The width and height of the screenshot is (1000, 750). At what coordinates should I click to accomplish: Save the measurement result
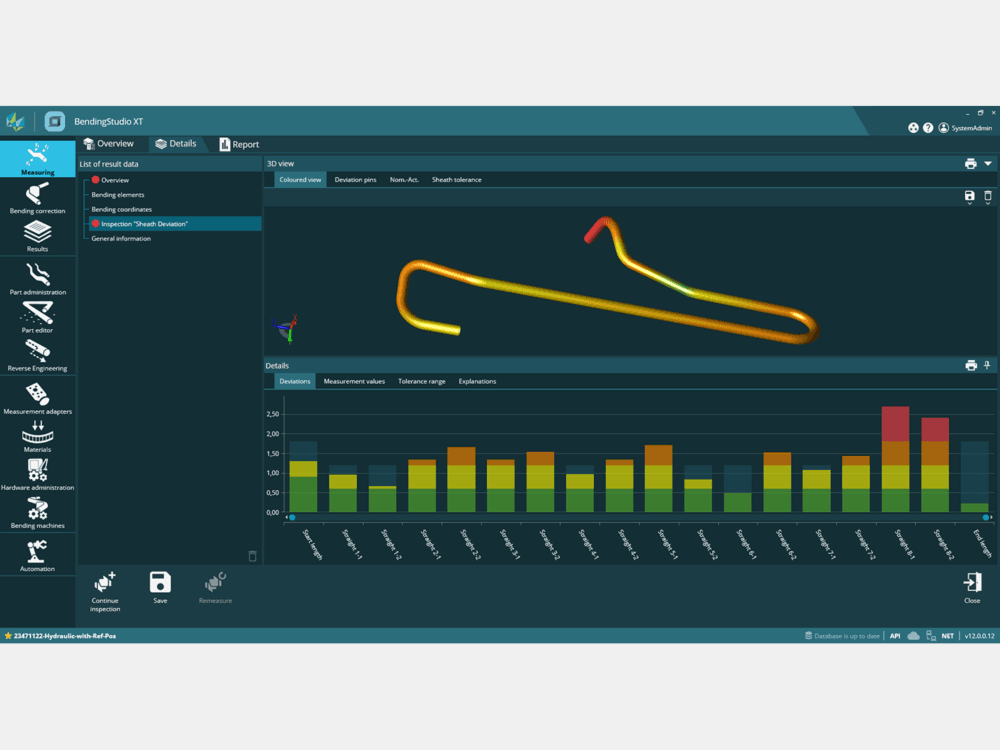tap(160, 587)
